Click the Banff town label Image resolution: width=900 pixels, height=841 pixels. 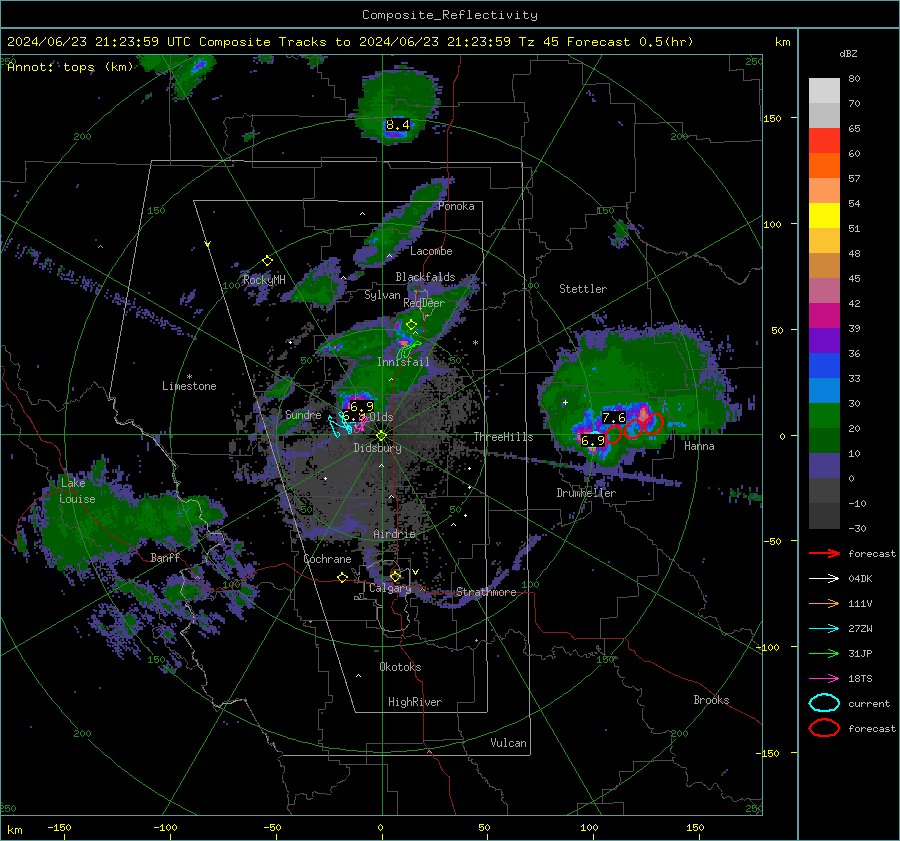165,558
